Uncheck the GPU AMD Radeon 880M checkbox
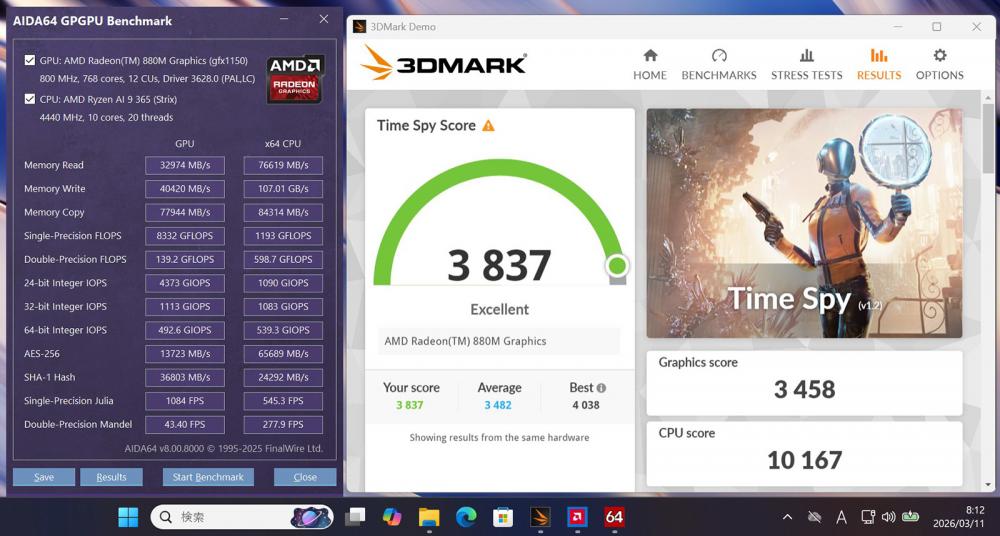 29,61
